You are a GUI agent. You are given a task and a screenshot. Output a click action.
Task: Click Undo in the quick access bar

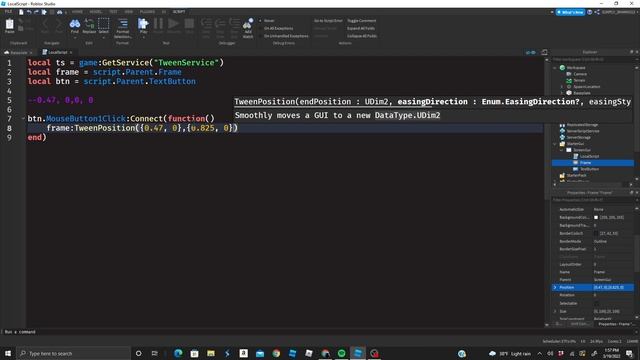click(29, 12)
